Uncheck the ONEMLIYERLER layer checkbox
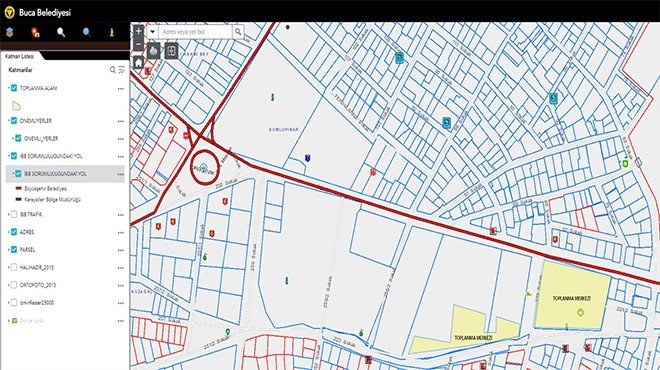The width and height of the screenshot is (660, 370). 14,121
